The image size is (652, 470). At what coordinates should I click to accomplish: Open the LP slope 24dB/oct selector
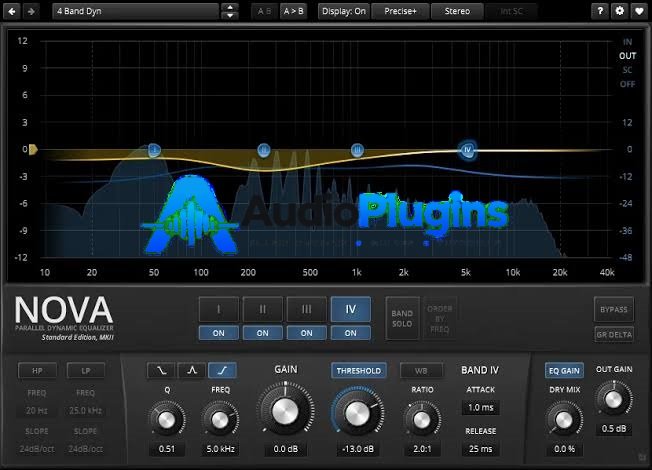(85, 449)
